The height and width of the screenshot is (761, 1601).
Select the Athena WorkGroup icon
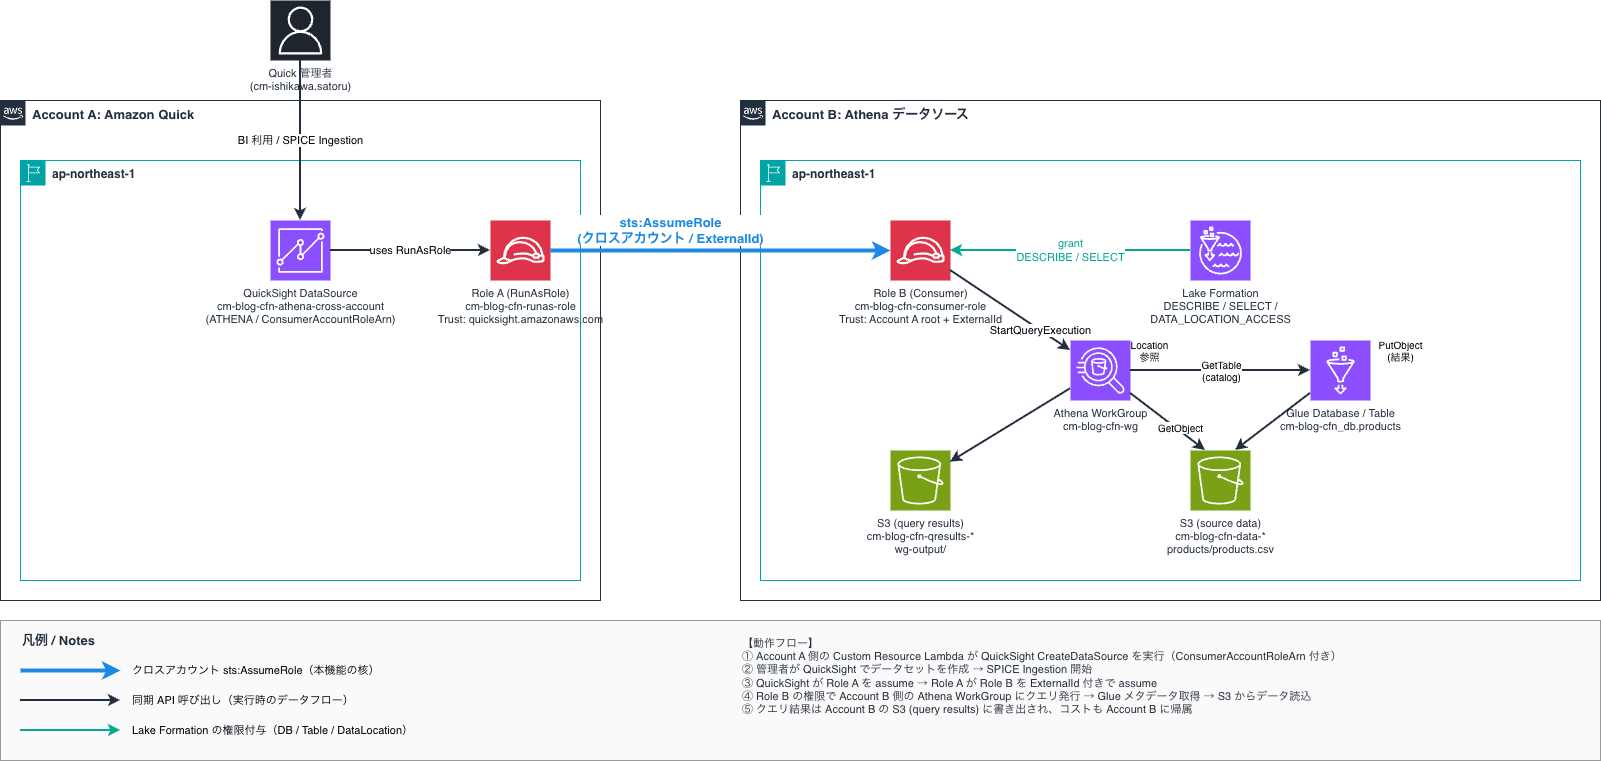pyautogui.click(x=1100, y=370)
